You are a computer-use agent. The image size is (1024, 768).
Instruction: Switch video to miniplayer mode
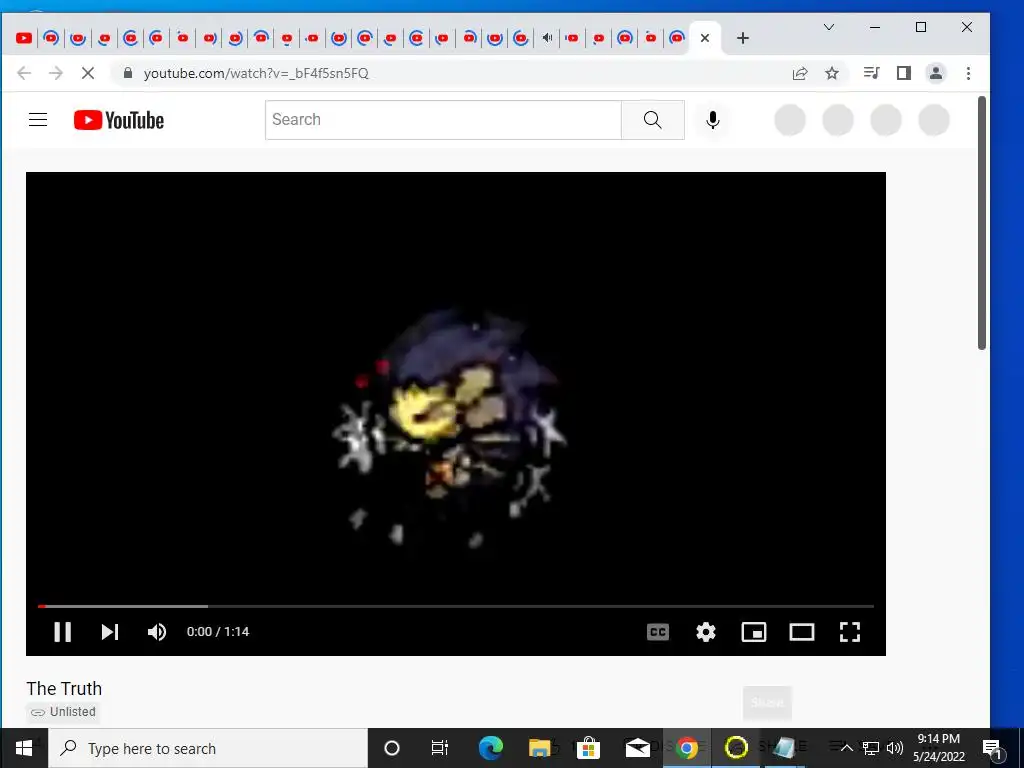[x=754, y=632]
